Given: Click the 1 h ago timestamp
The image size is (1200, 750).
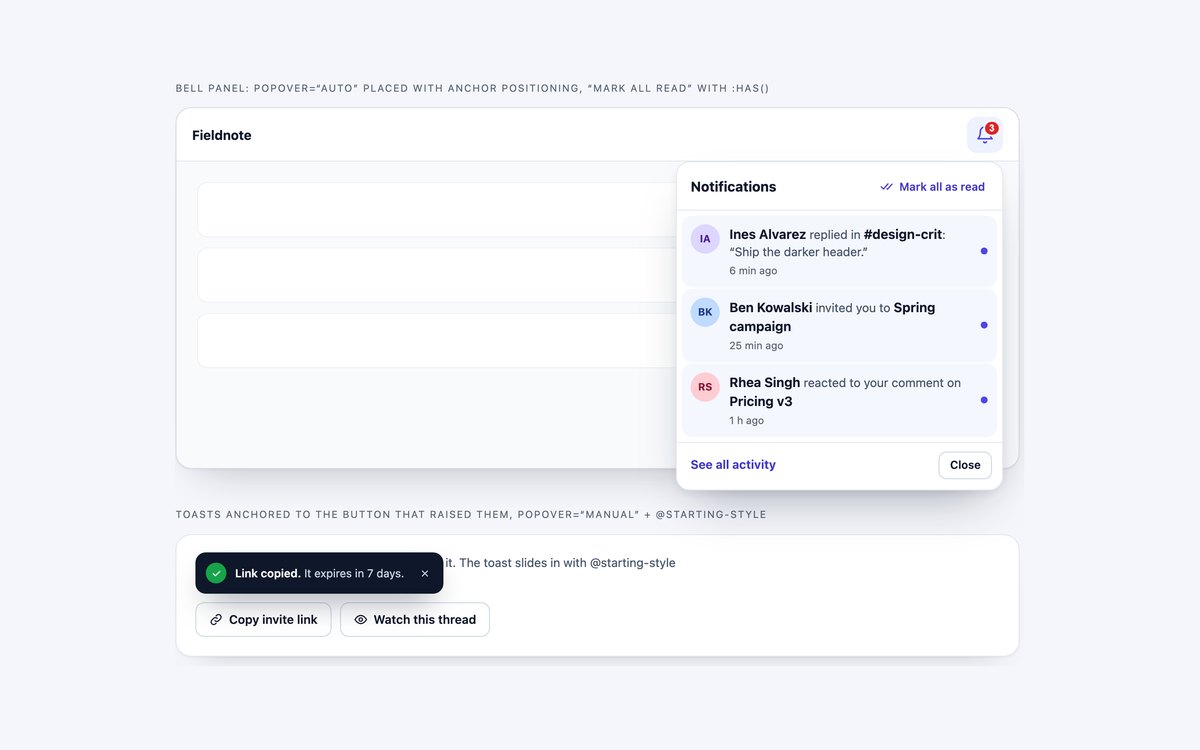Looking at the screenshot, I should 746,421.
